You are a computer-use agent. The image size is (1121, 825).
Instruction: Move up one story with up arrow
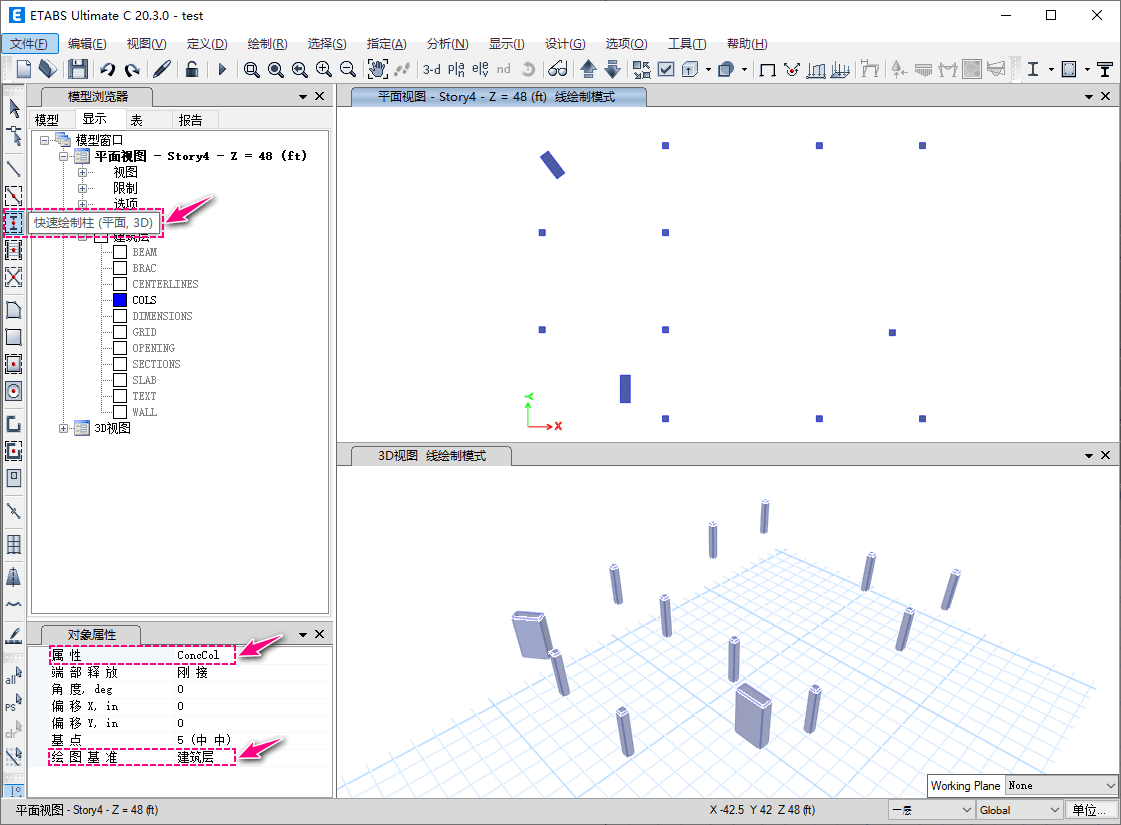coord(588,69)
